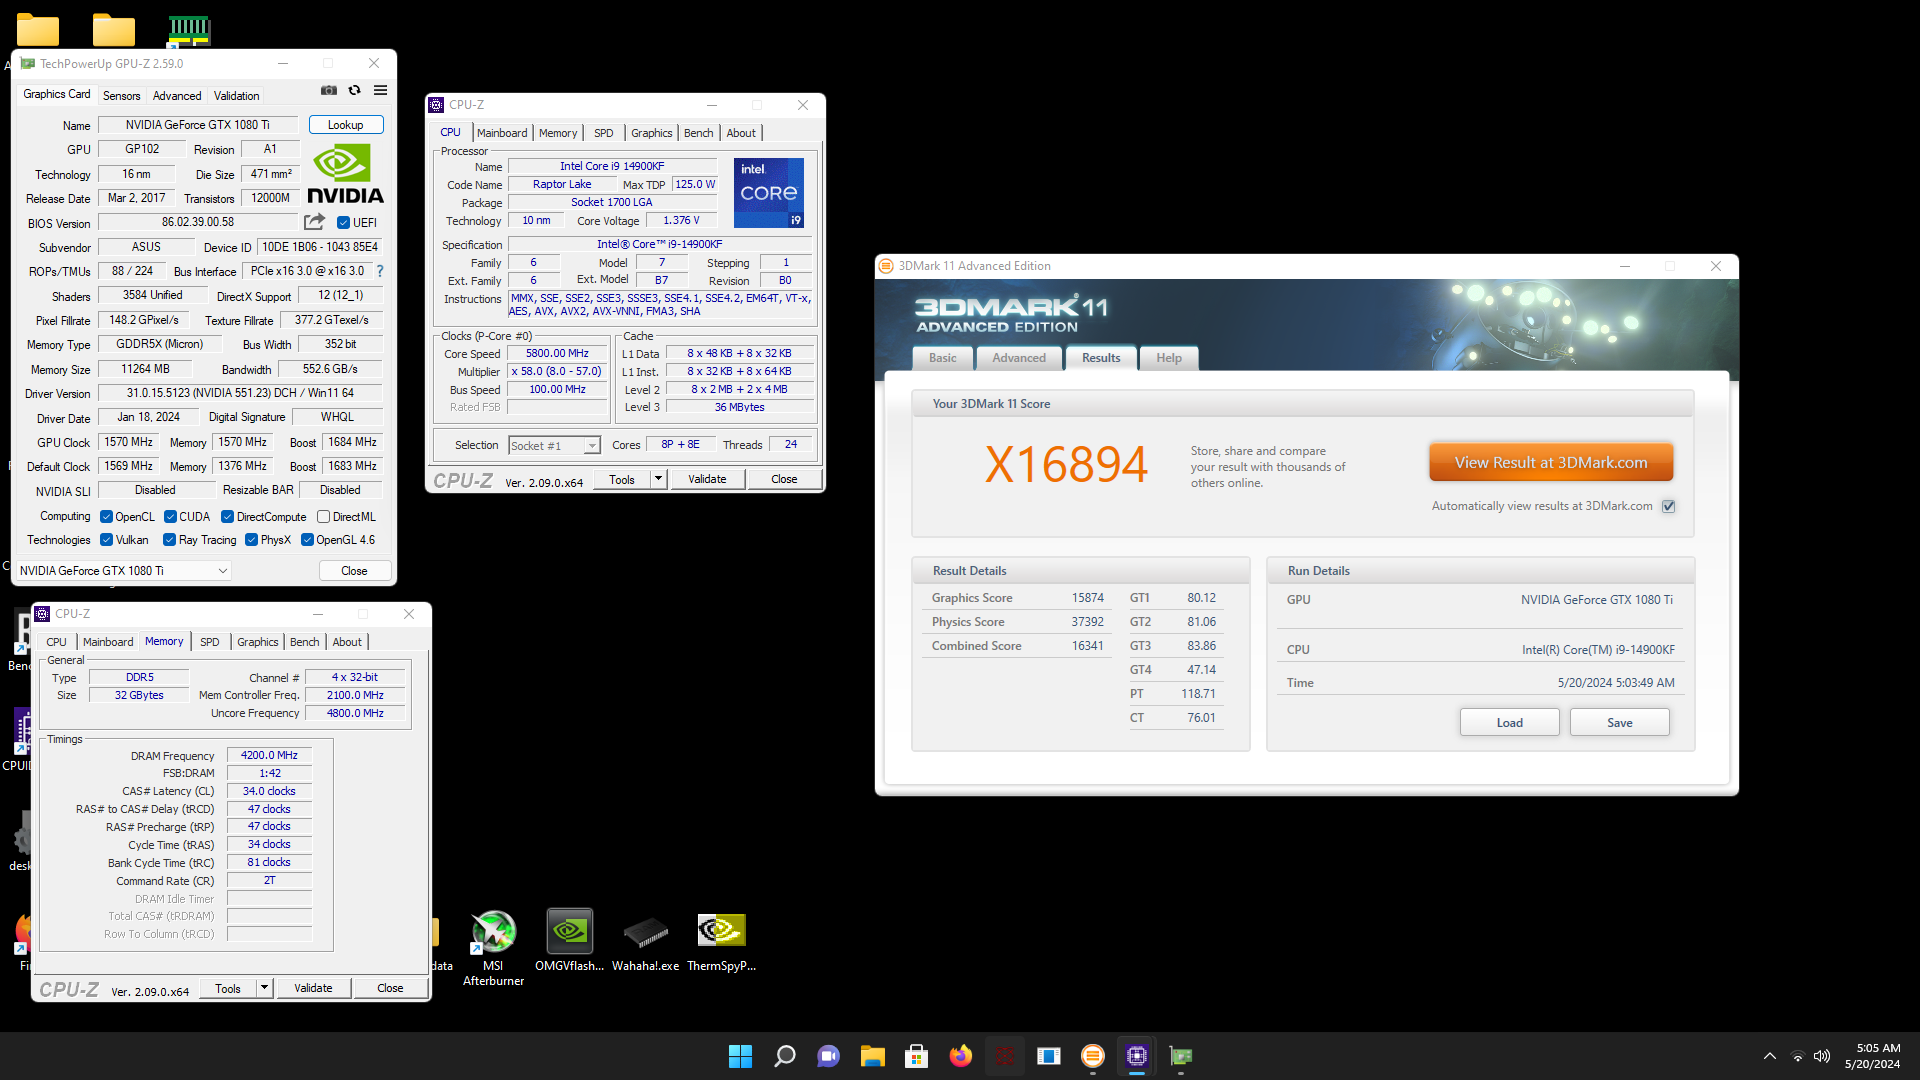Toggle CUDA checkbox
The image size is (1920, 1080).
pos(170,517)
